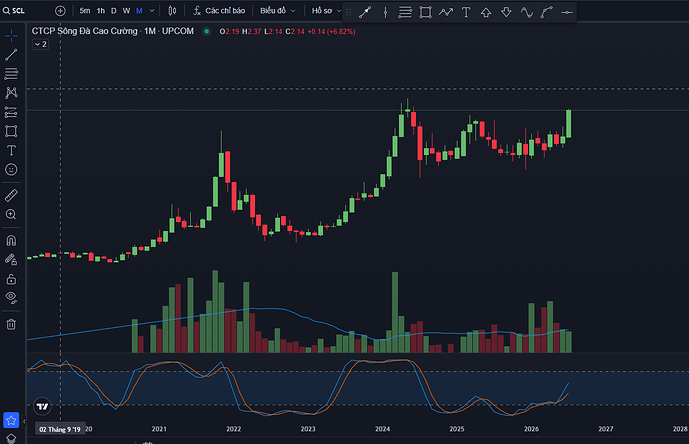Open the candlestick chart type icon

pos(172,11)
